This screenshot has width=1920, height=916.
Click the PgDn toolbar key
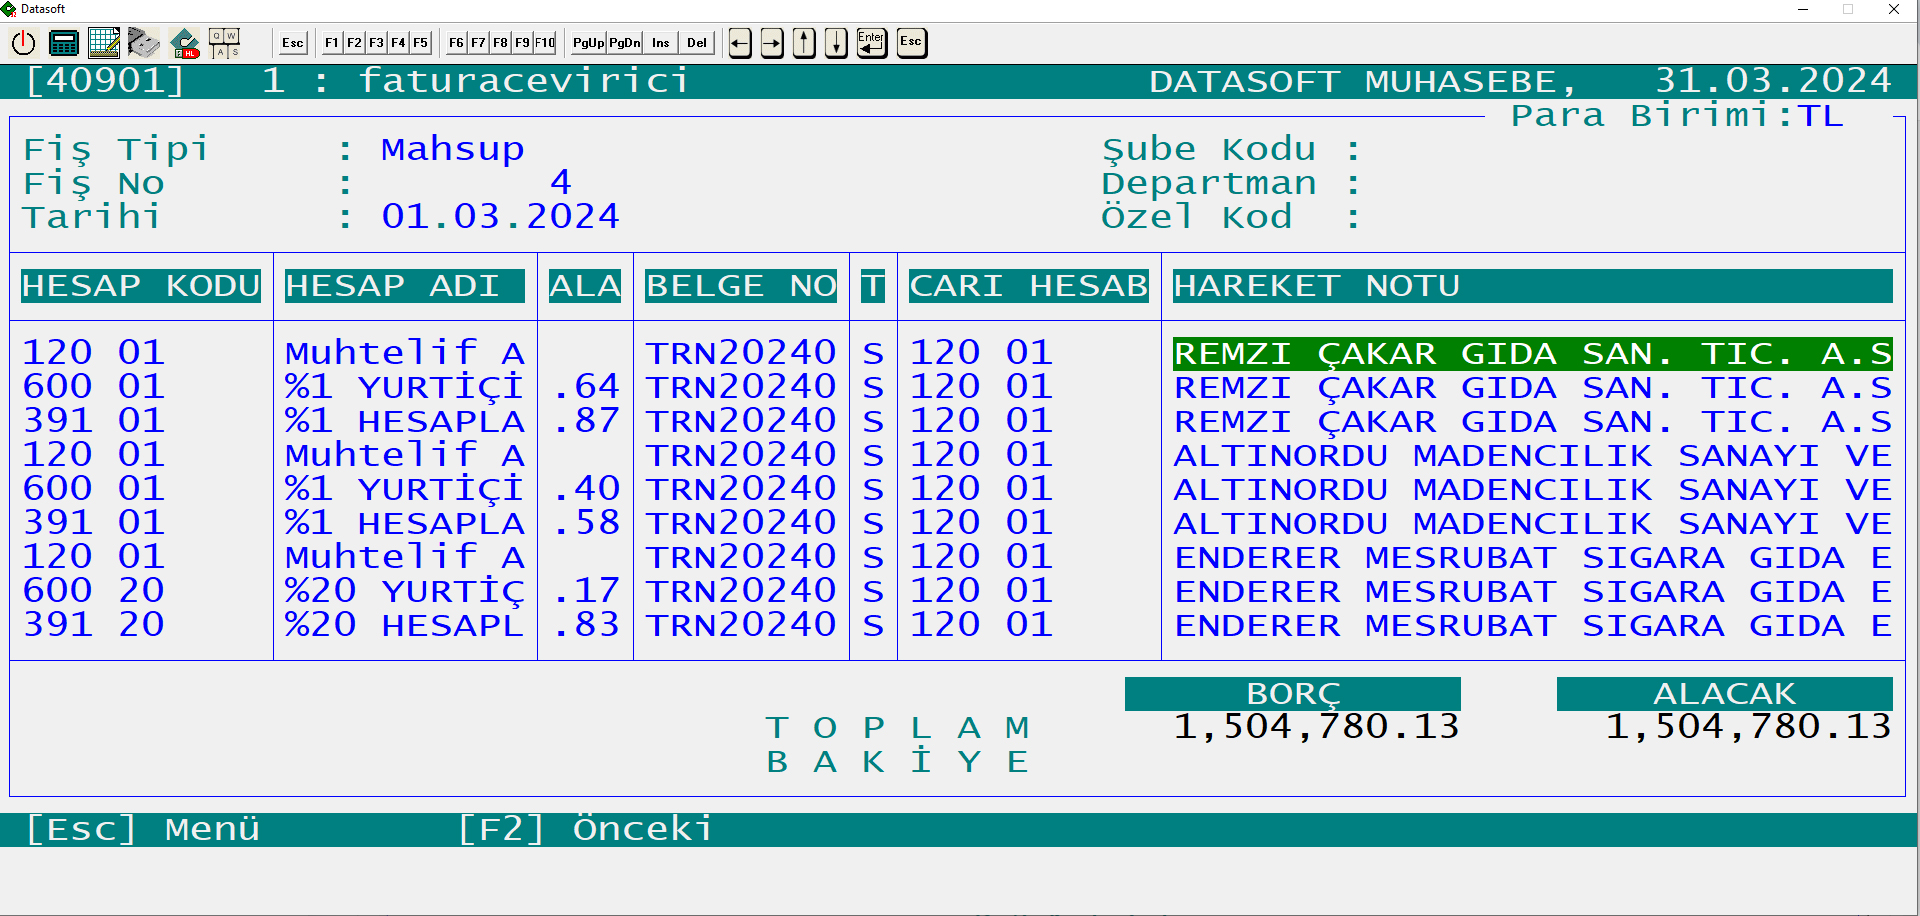coord(624,43)
